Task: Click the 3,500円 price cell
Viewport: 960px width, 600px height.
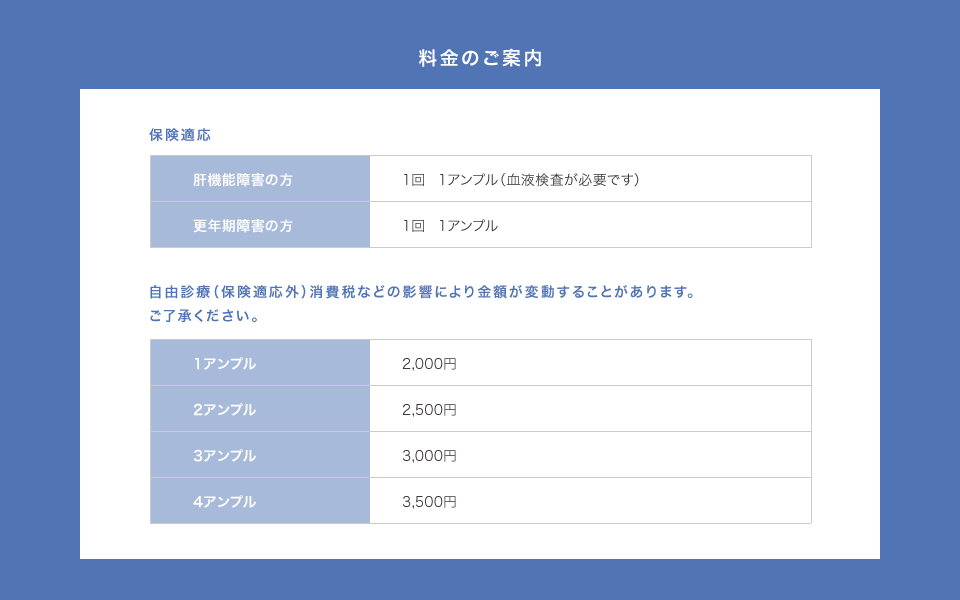Action: point(429,502)
